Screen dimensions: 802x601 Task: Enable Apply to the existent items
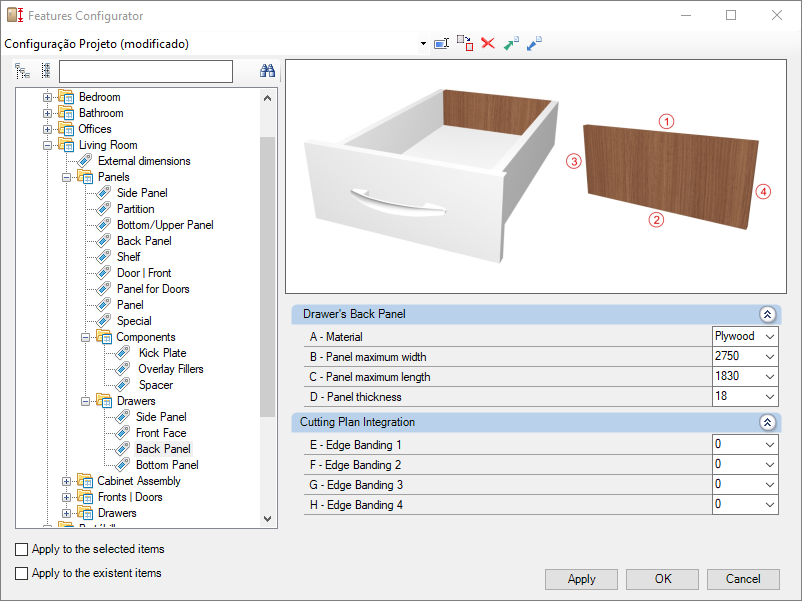[21, 573]
